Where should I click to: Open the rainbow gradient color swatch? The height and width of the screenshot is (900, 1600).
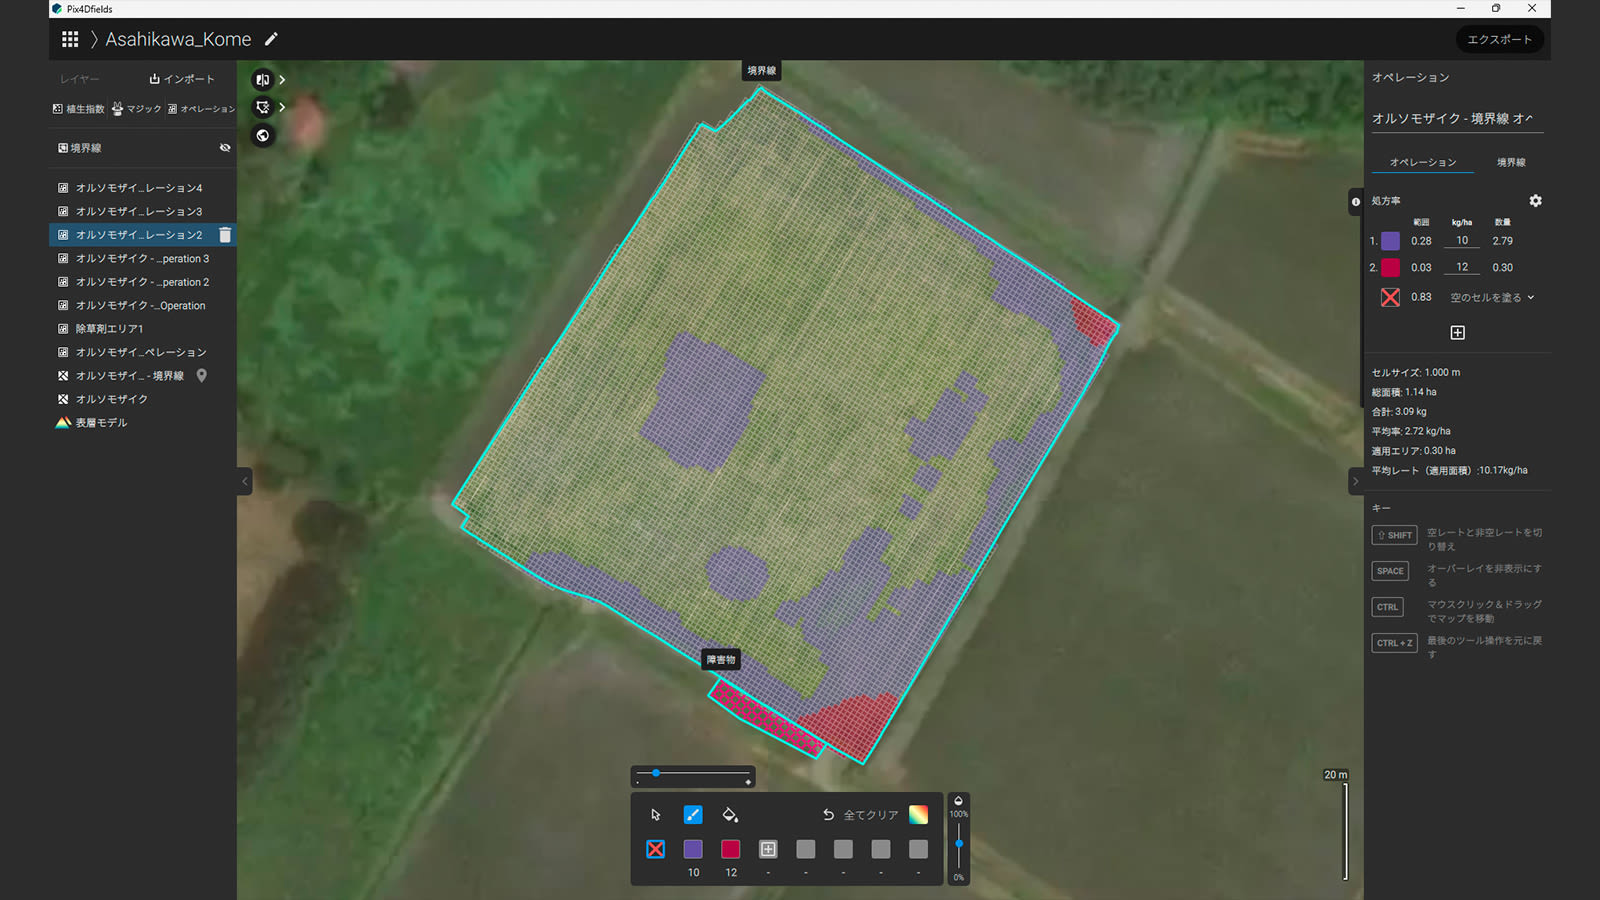tap(918, 814)
